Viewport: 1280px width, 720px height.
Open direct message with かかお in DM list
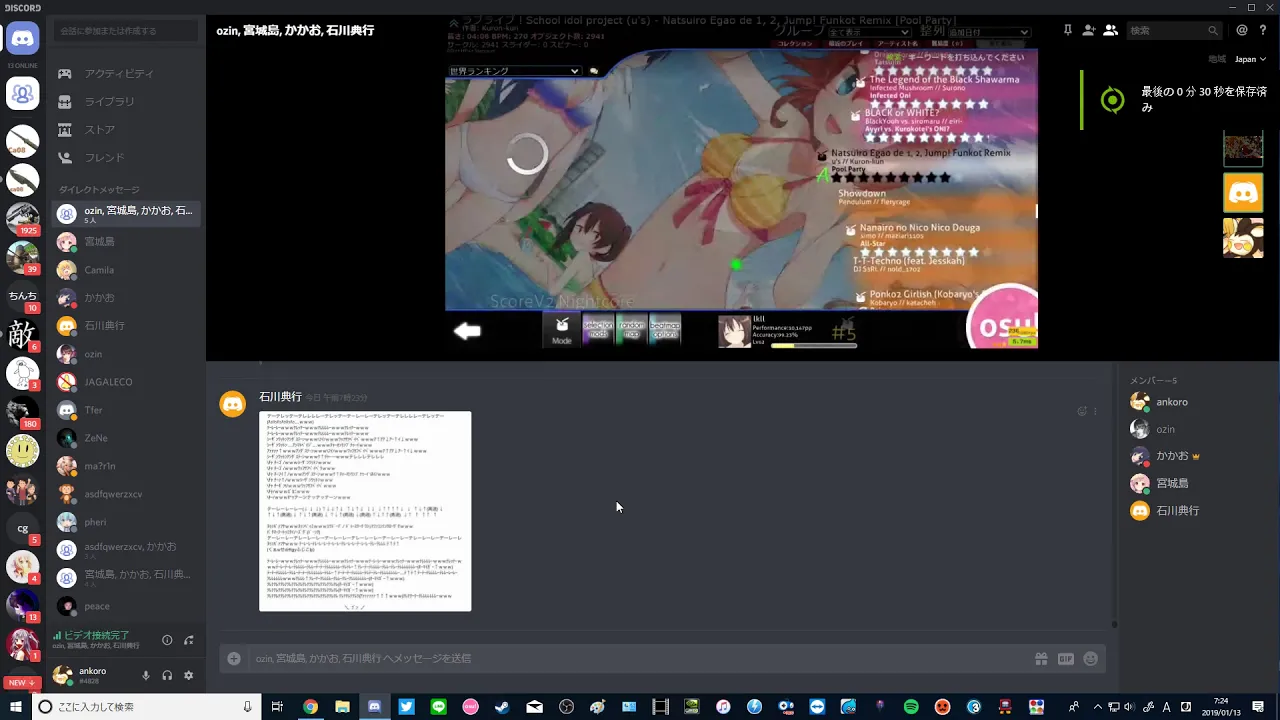tap(126, 297)
